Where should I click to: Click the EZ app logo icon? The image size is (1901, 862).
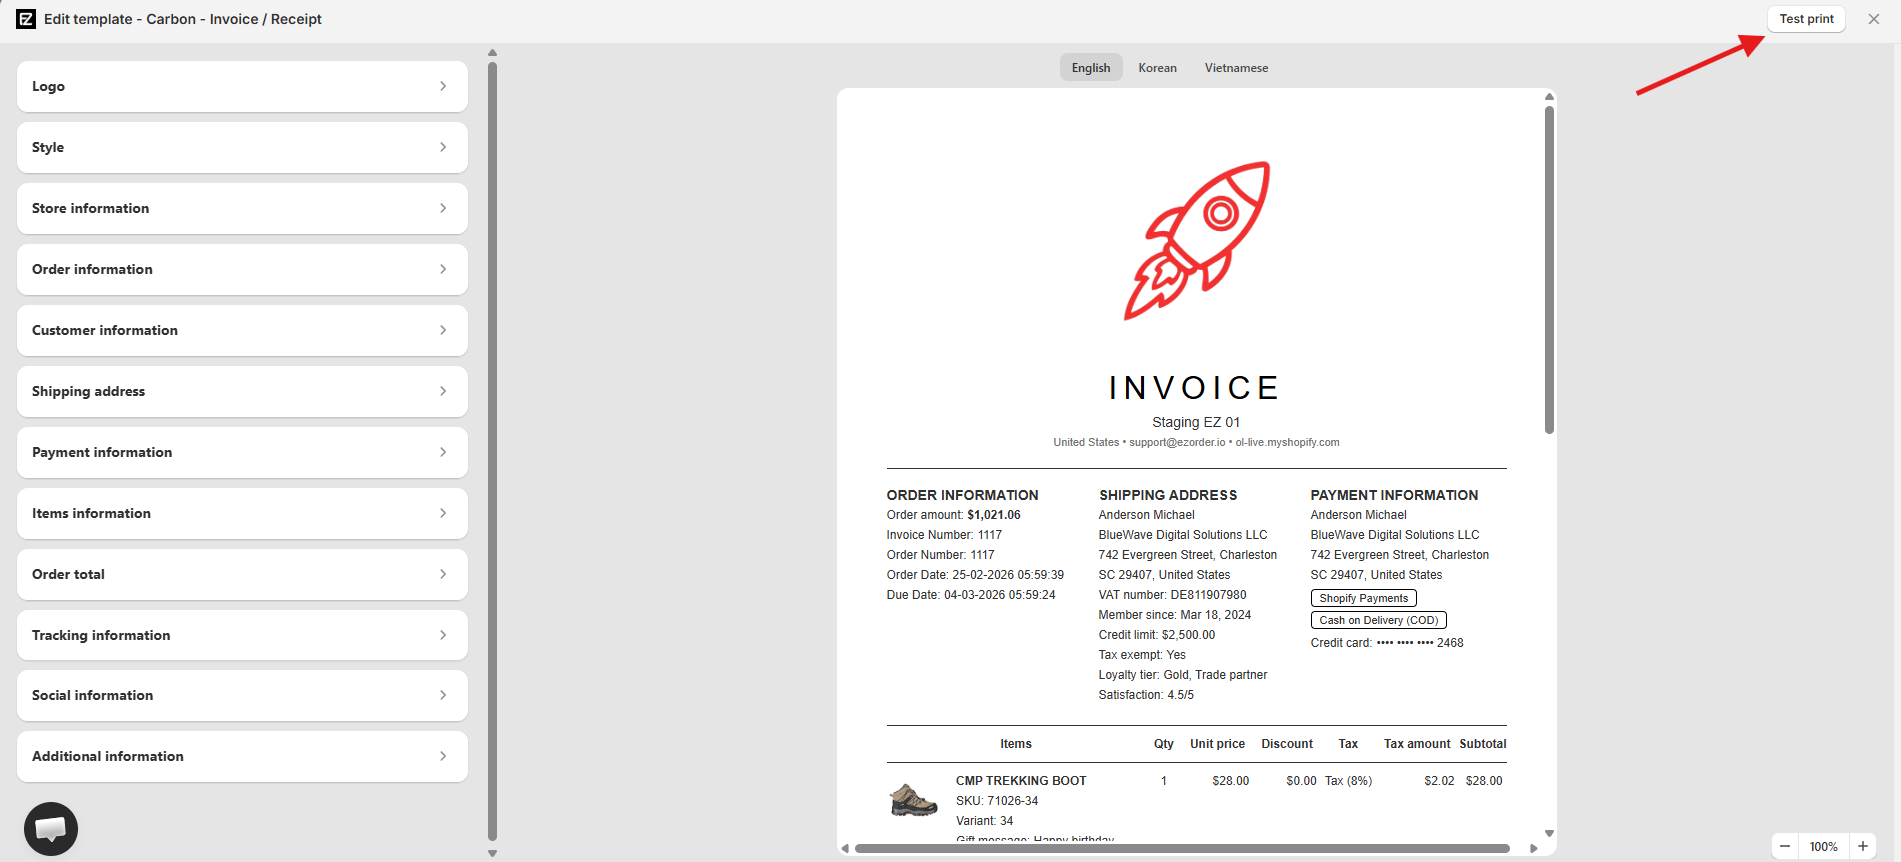(26, 19)
